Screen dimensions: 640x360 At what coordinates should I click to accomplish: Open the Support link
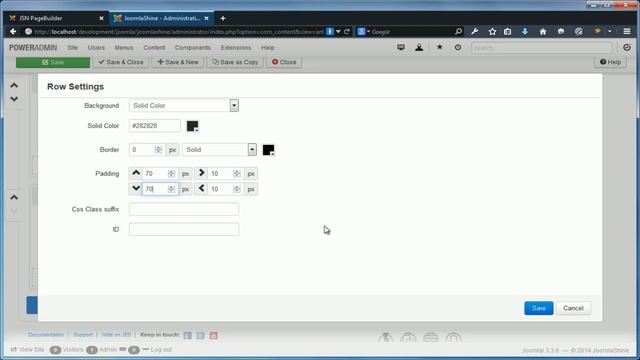(83, 335)
